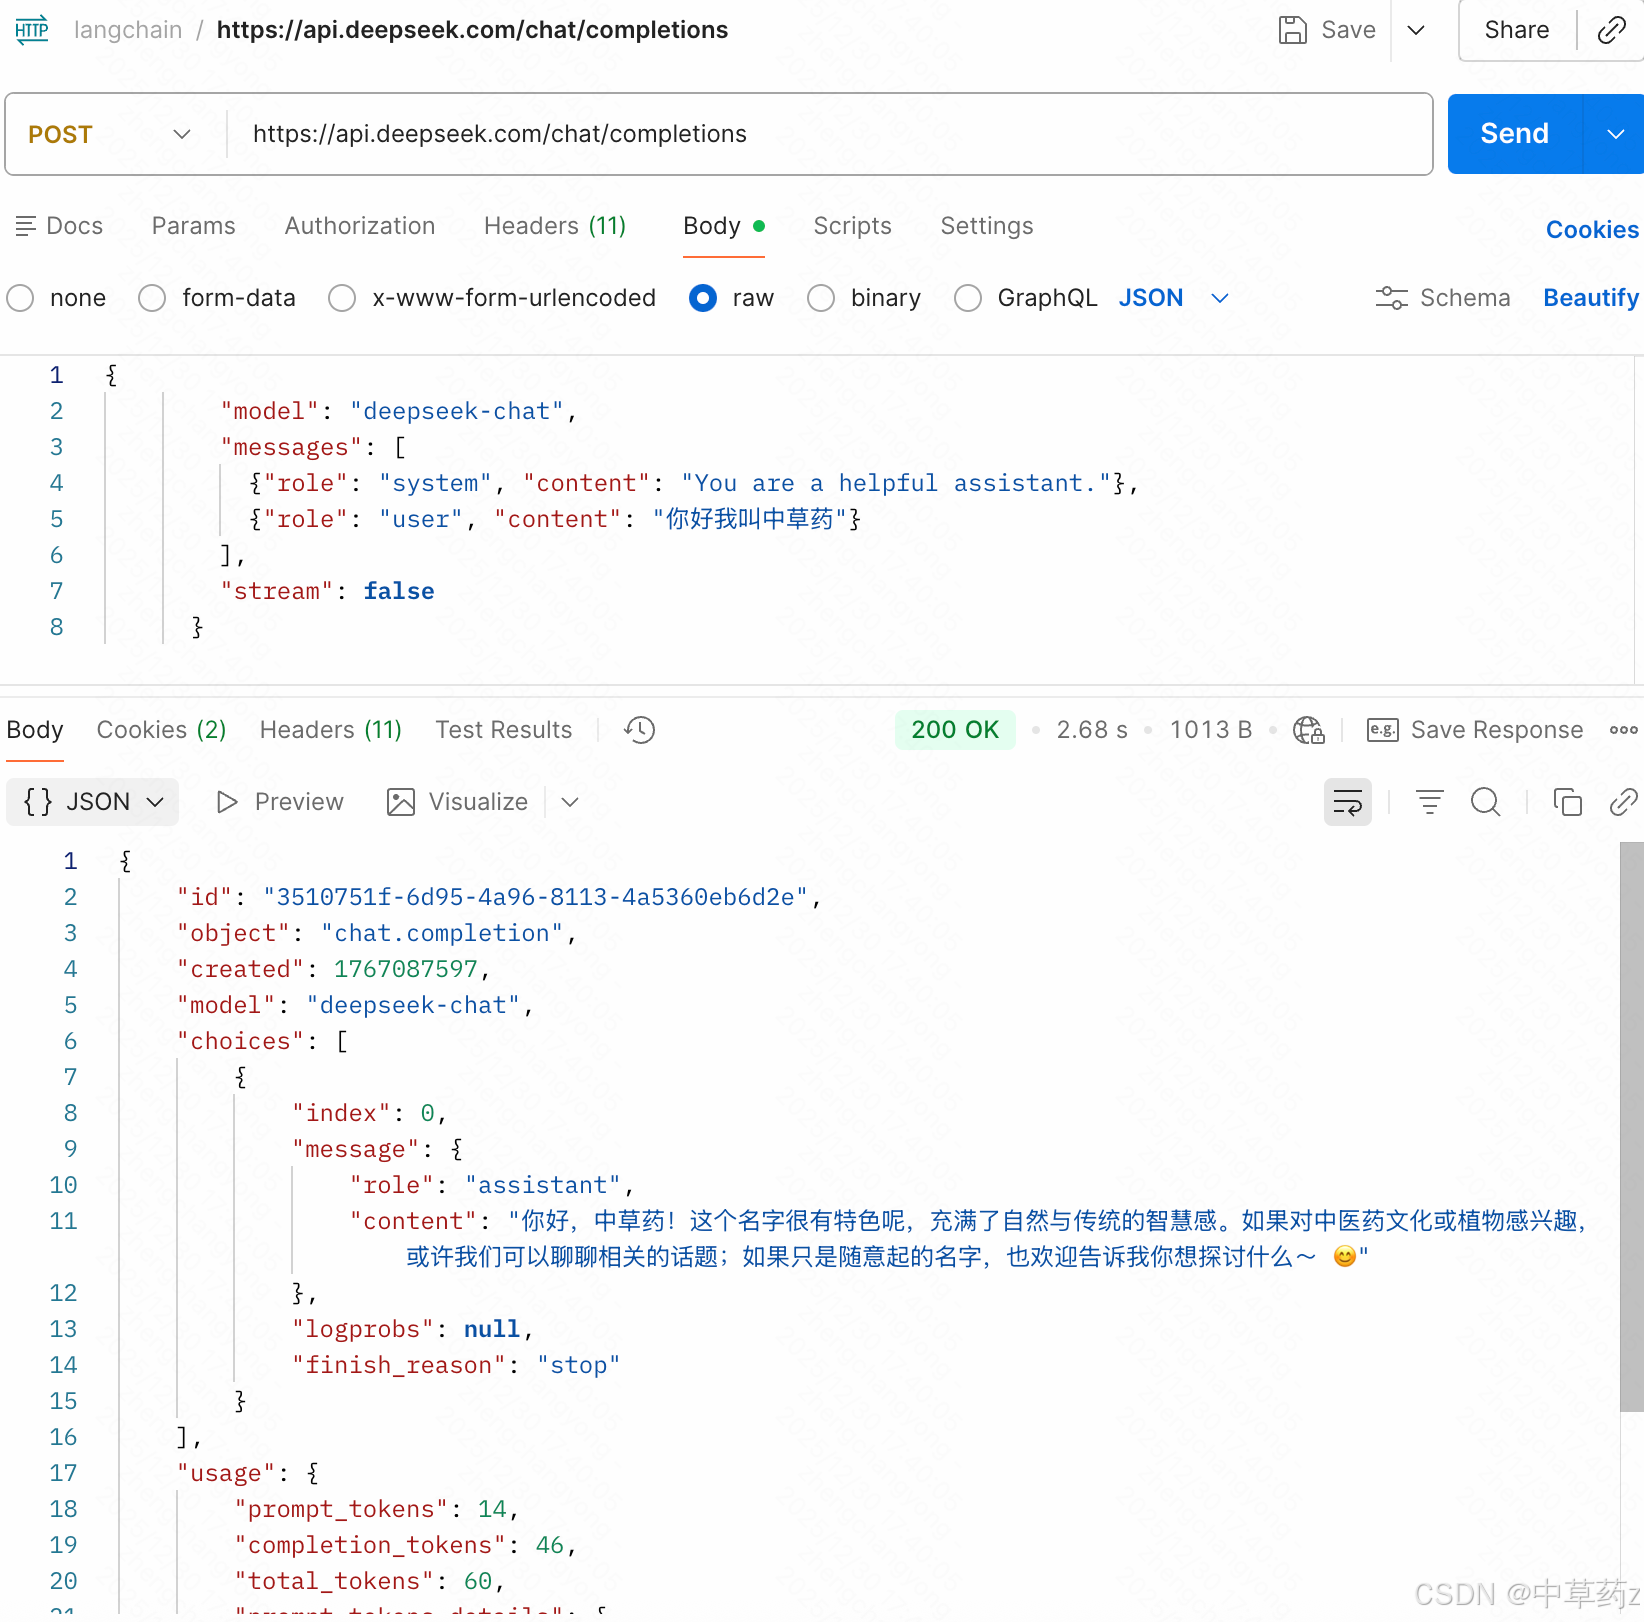Open the Test Results tab
1644x1622 pixels.
[503, 730]
